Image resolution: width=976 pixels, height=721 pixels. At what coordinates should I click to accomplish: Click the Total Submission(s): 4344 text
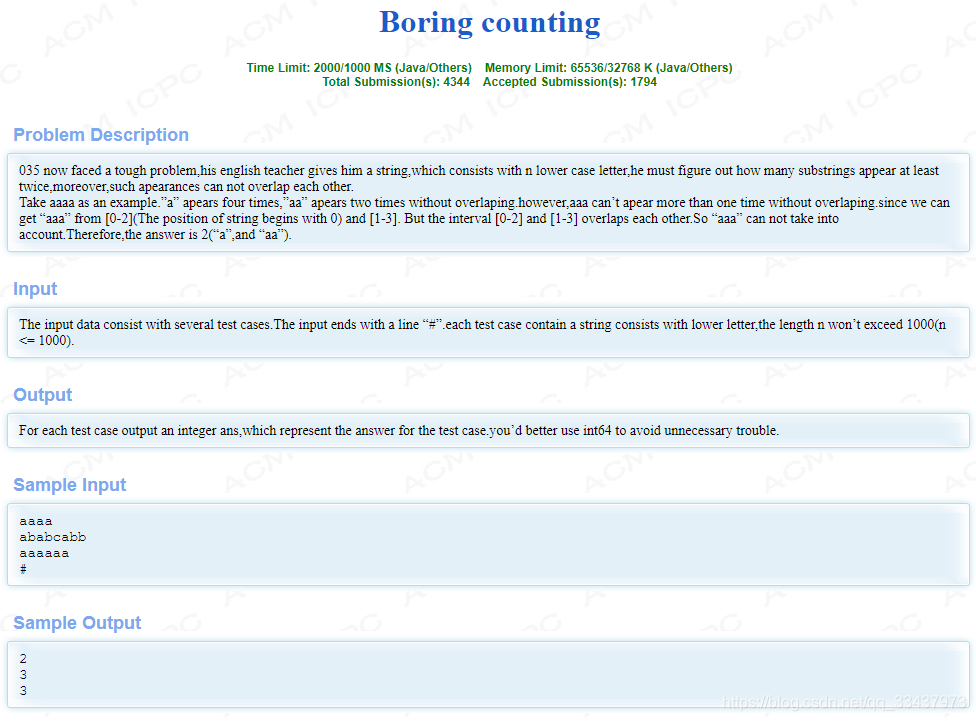(x=396, y=82)
